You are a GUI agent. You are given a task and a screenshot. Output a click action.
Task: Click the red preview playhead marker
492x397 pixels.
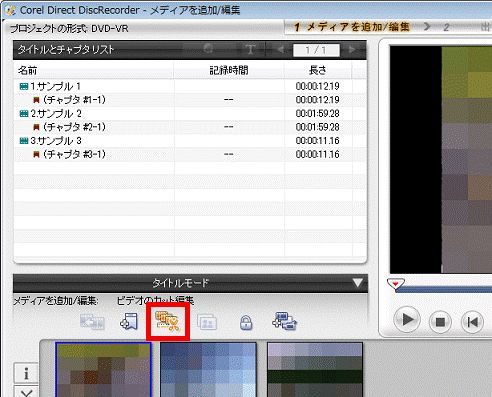click(x=395, y=284)
